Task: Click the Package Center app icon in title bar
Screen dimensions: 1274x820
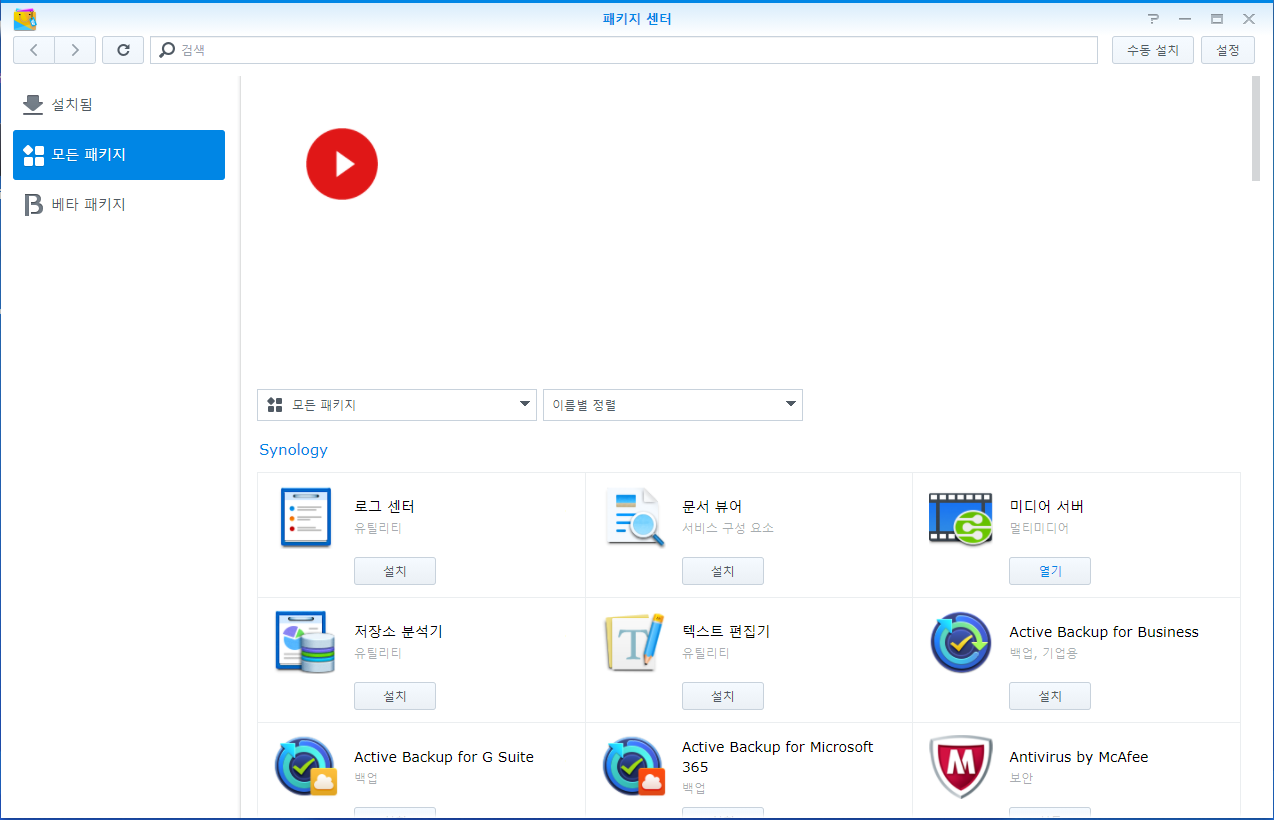Action: point(25,19)
